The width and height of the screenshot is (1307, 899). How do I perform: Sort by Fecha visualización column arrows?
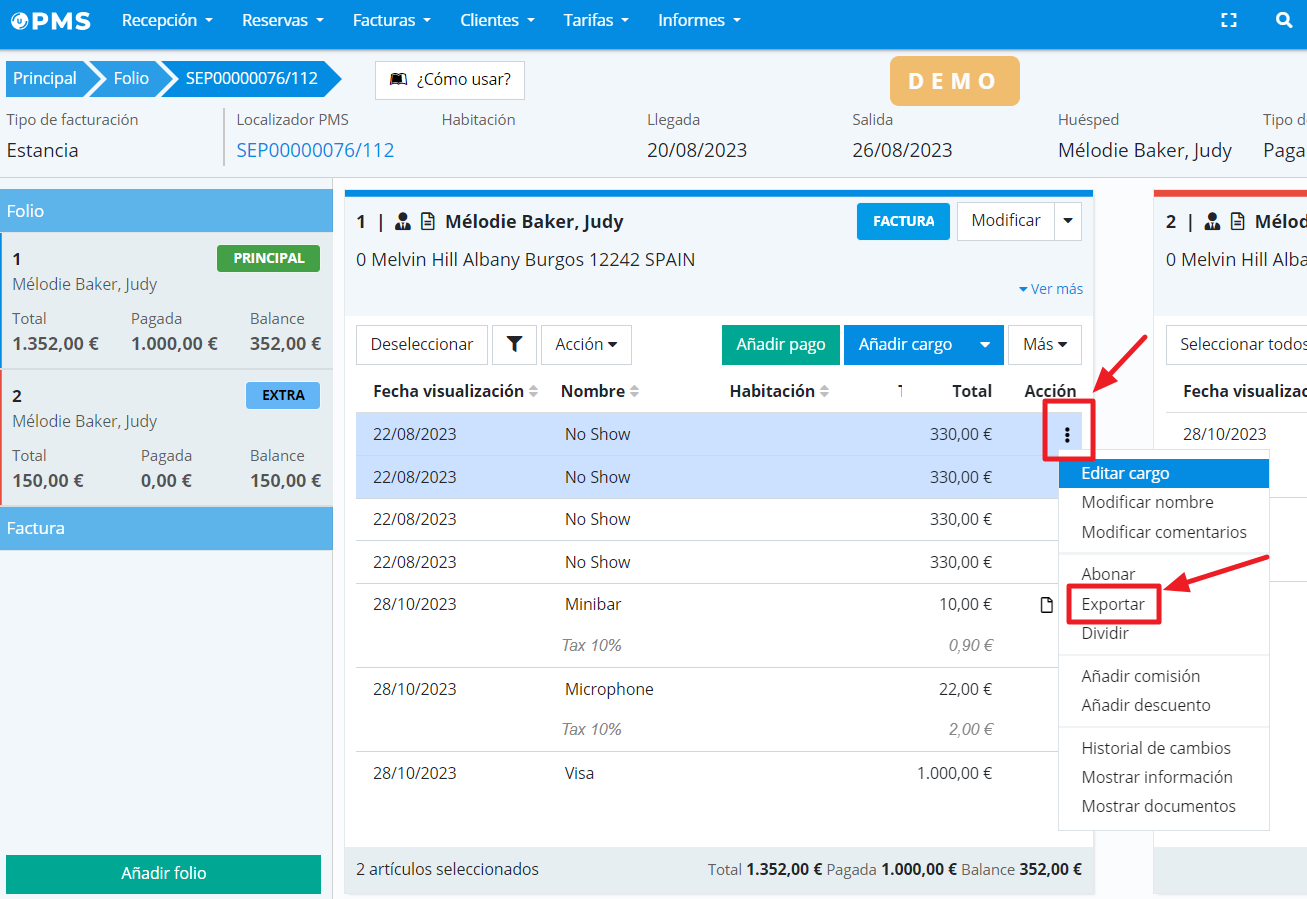coord(533,391)
